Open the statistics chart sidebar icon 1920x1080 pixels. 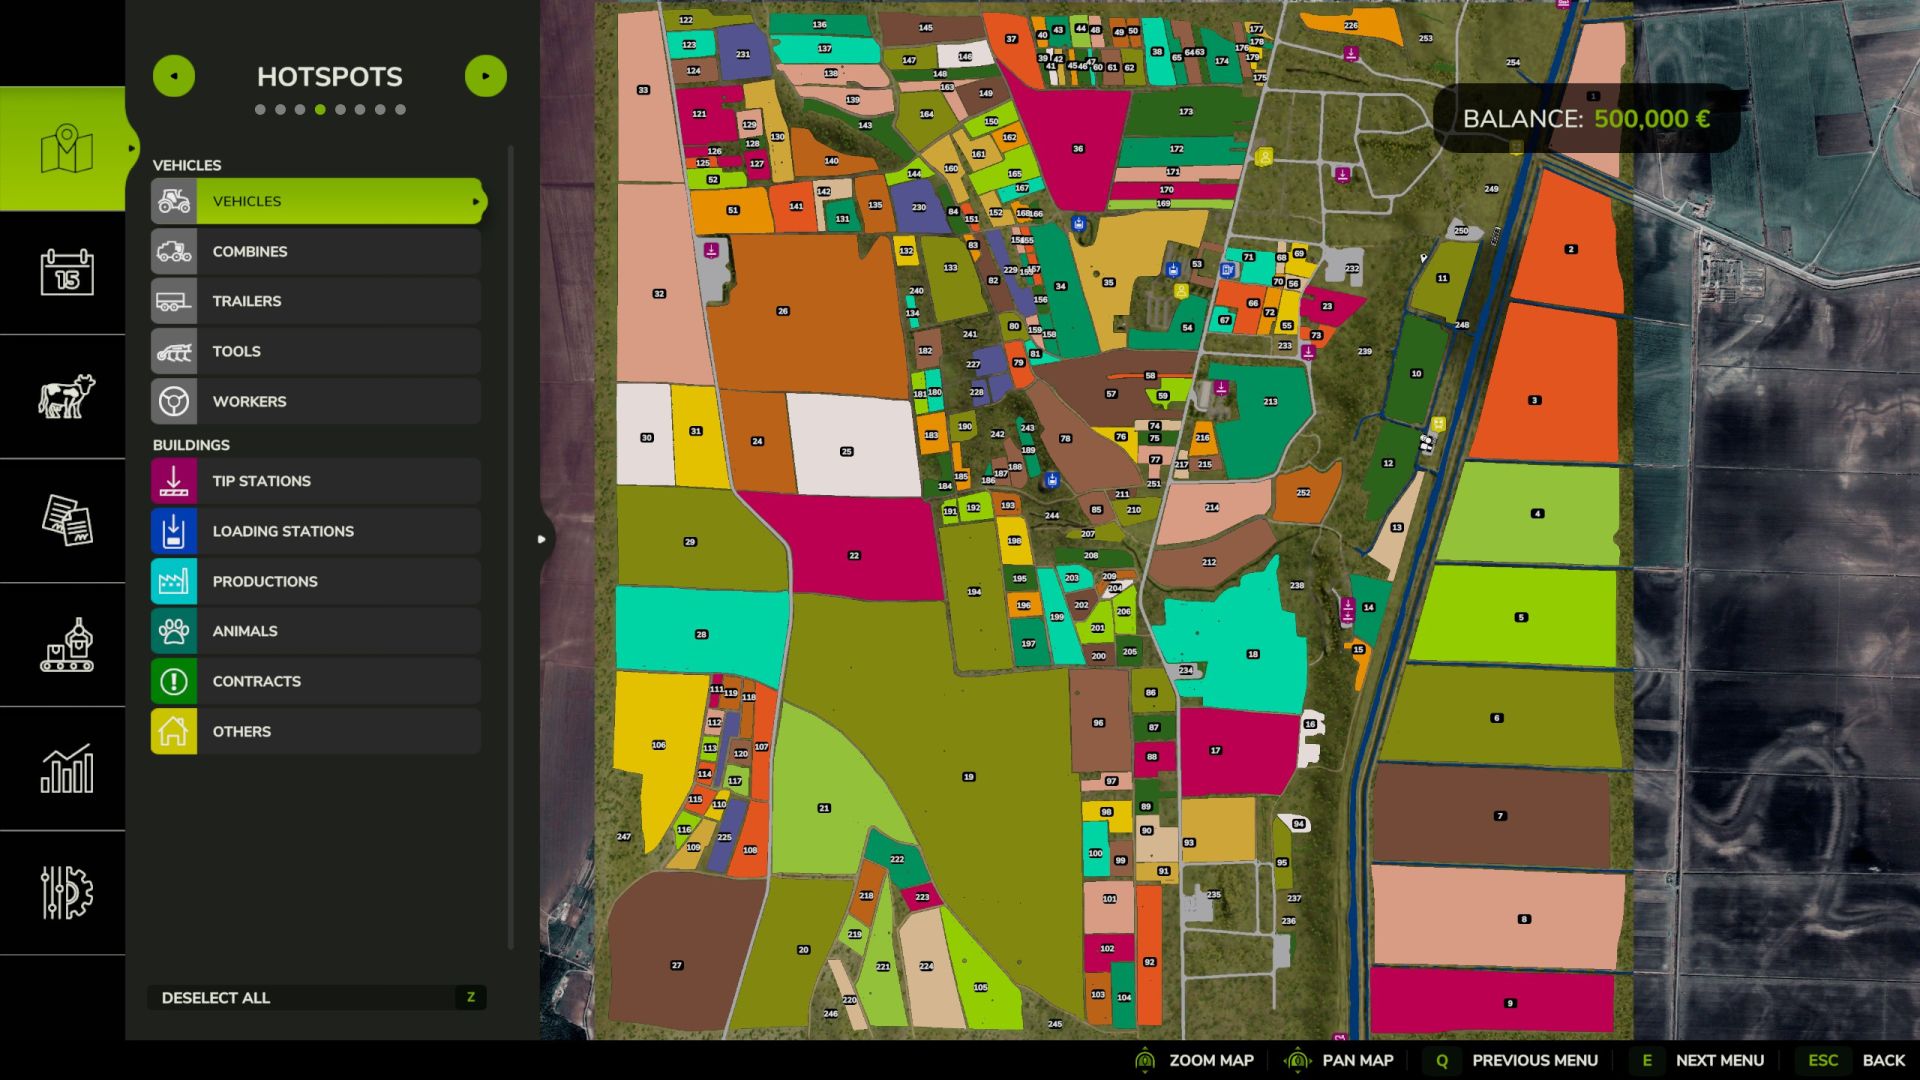(66, 768)
